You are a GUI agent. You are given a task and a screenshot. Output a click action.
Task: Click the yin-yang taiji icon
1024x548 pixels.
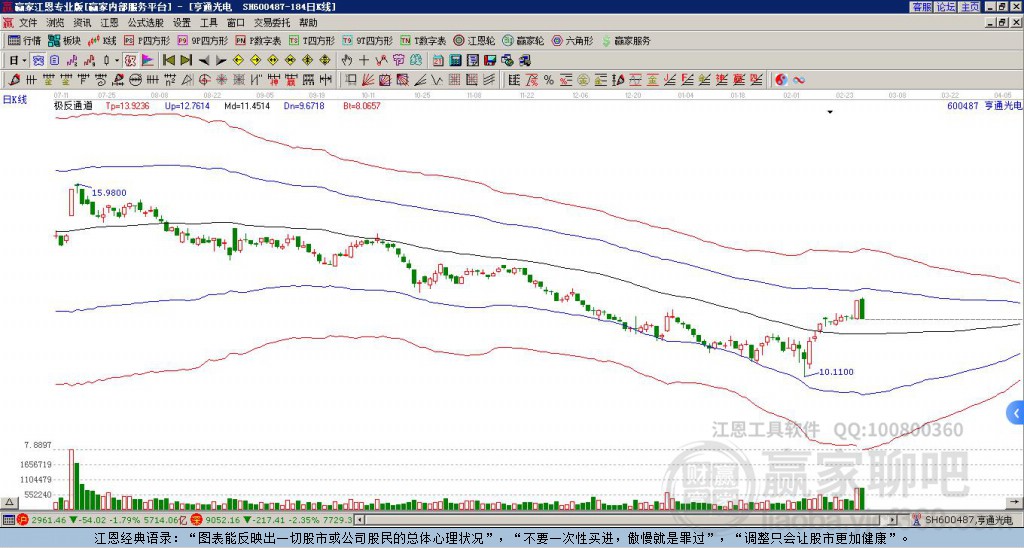(781, 80)
